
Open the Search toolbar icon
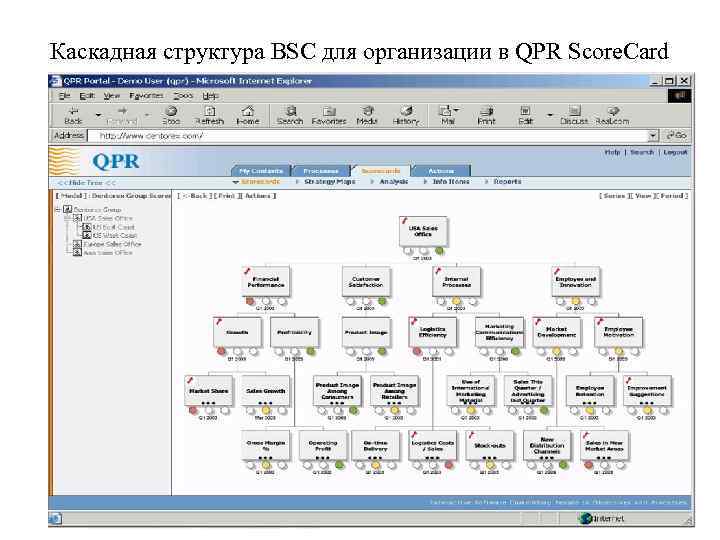tap(290, 116)
